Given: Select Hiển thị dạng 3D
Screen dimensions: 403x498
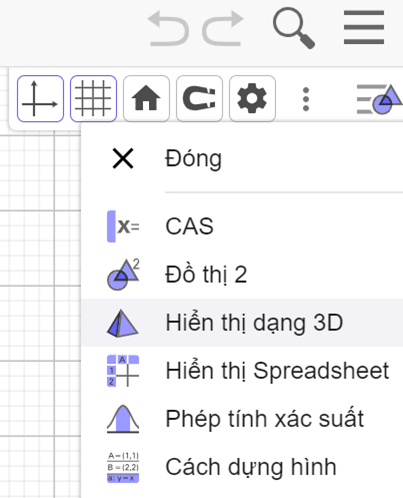Looking at the screenshot, I should [x=242, y=323].
